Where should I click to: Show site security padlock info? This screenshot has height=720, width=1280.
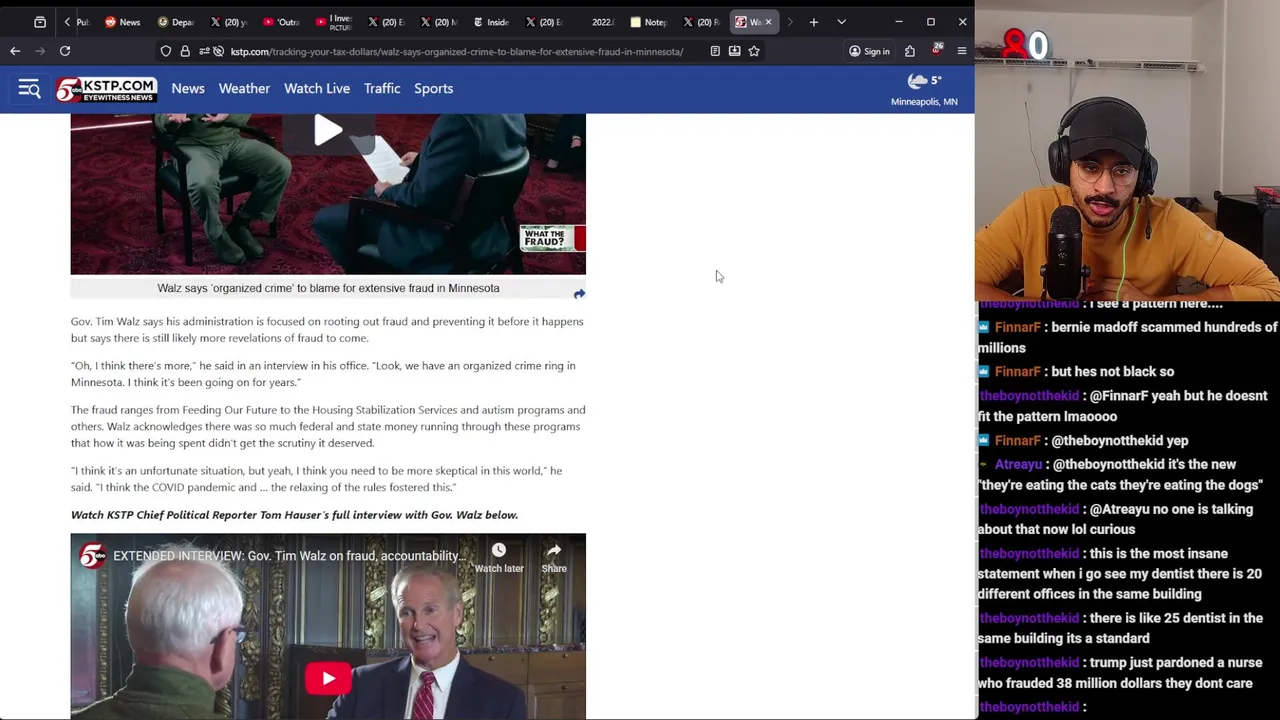click(185, 51)
